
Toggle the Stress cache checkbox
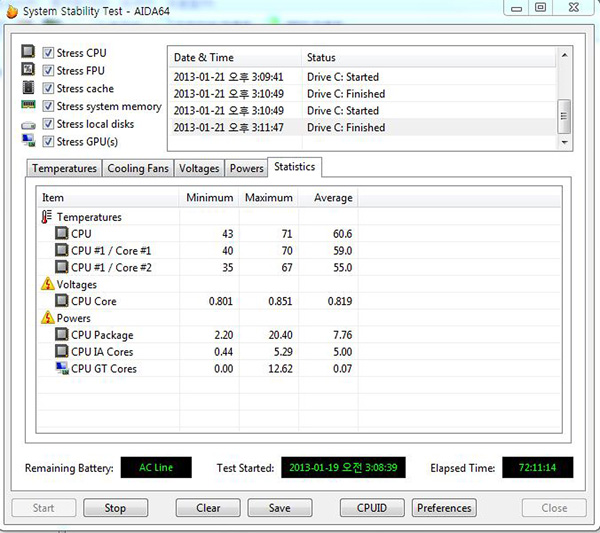point(48,88)
